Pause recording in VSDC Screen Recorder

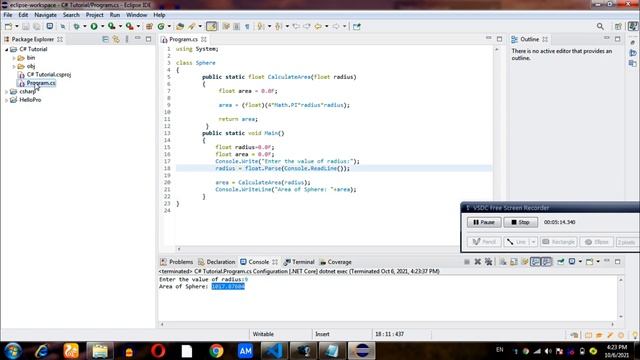(484, 222)
